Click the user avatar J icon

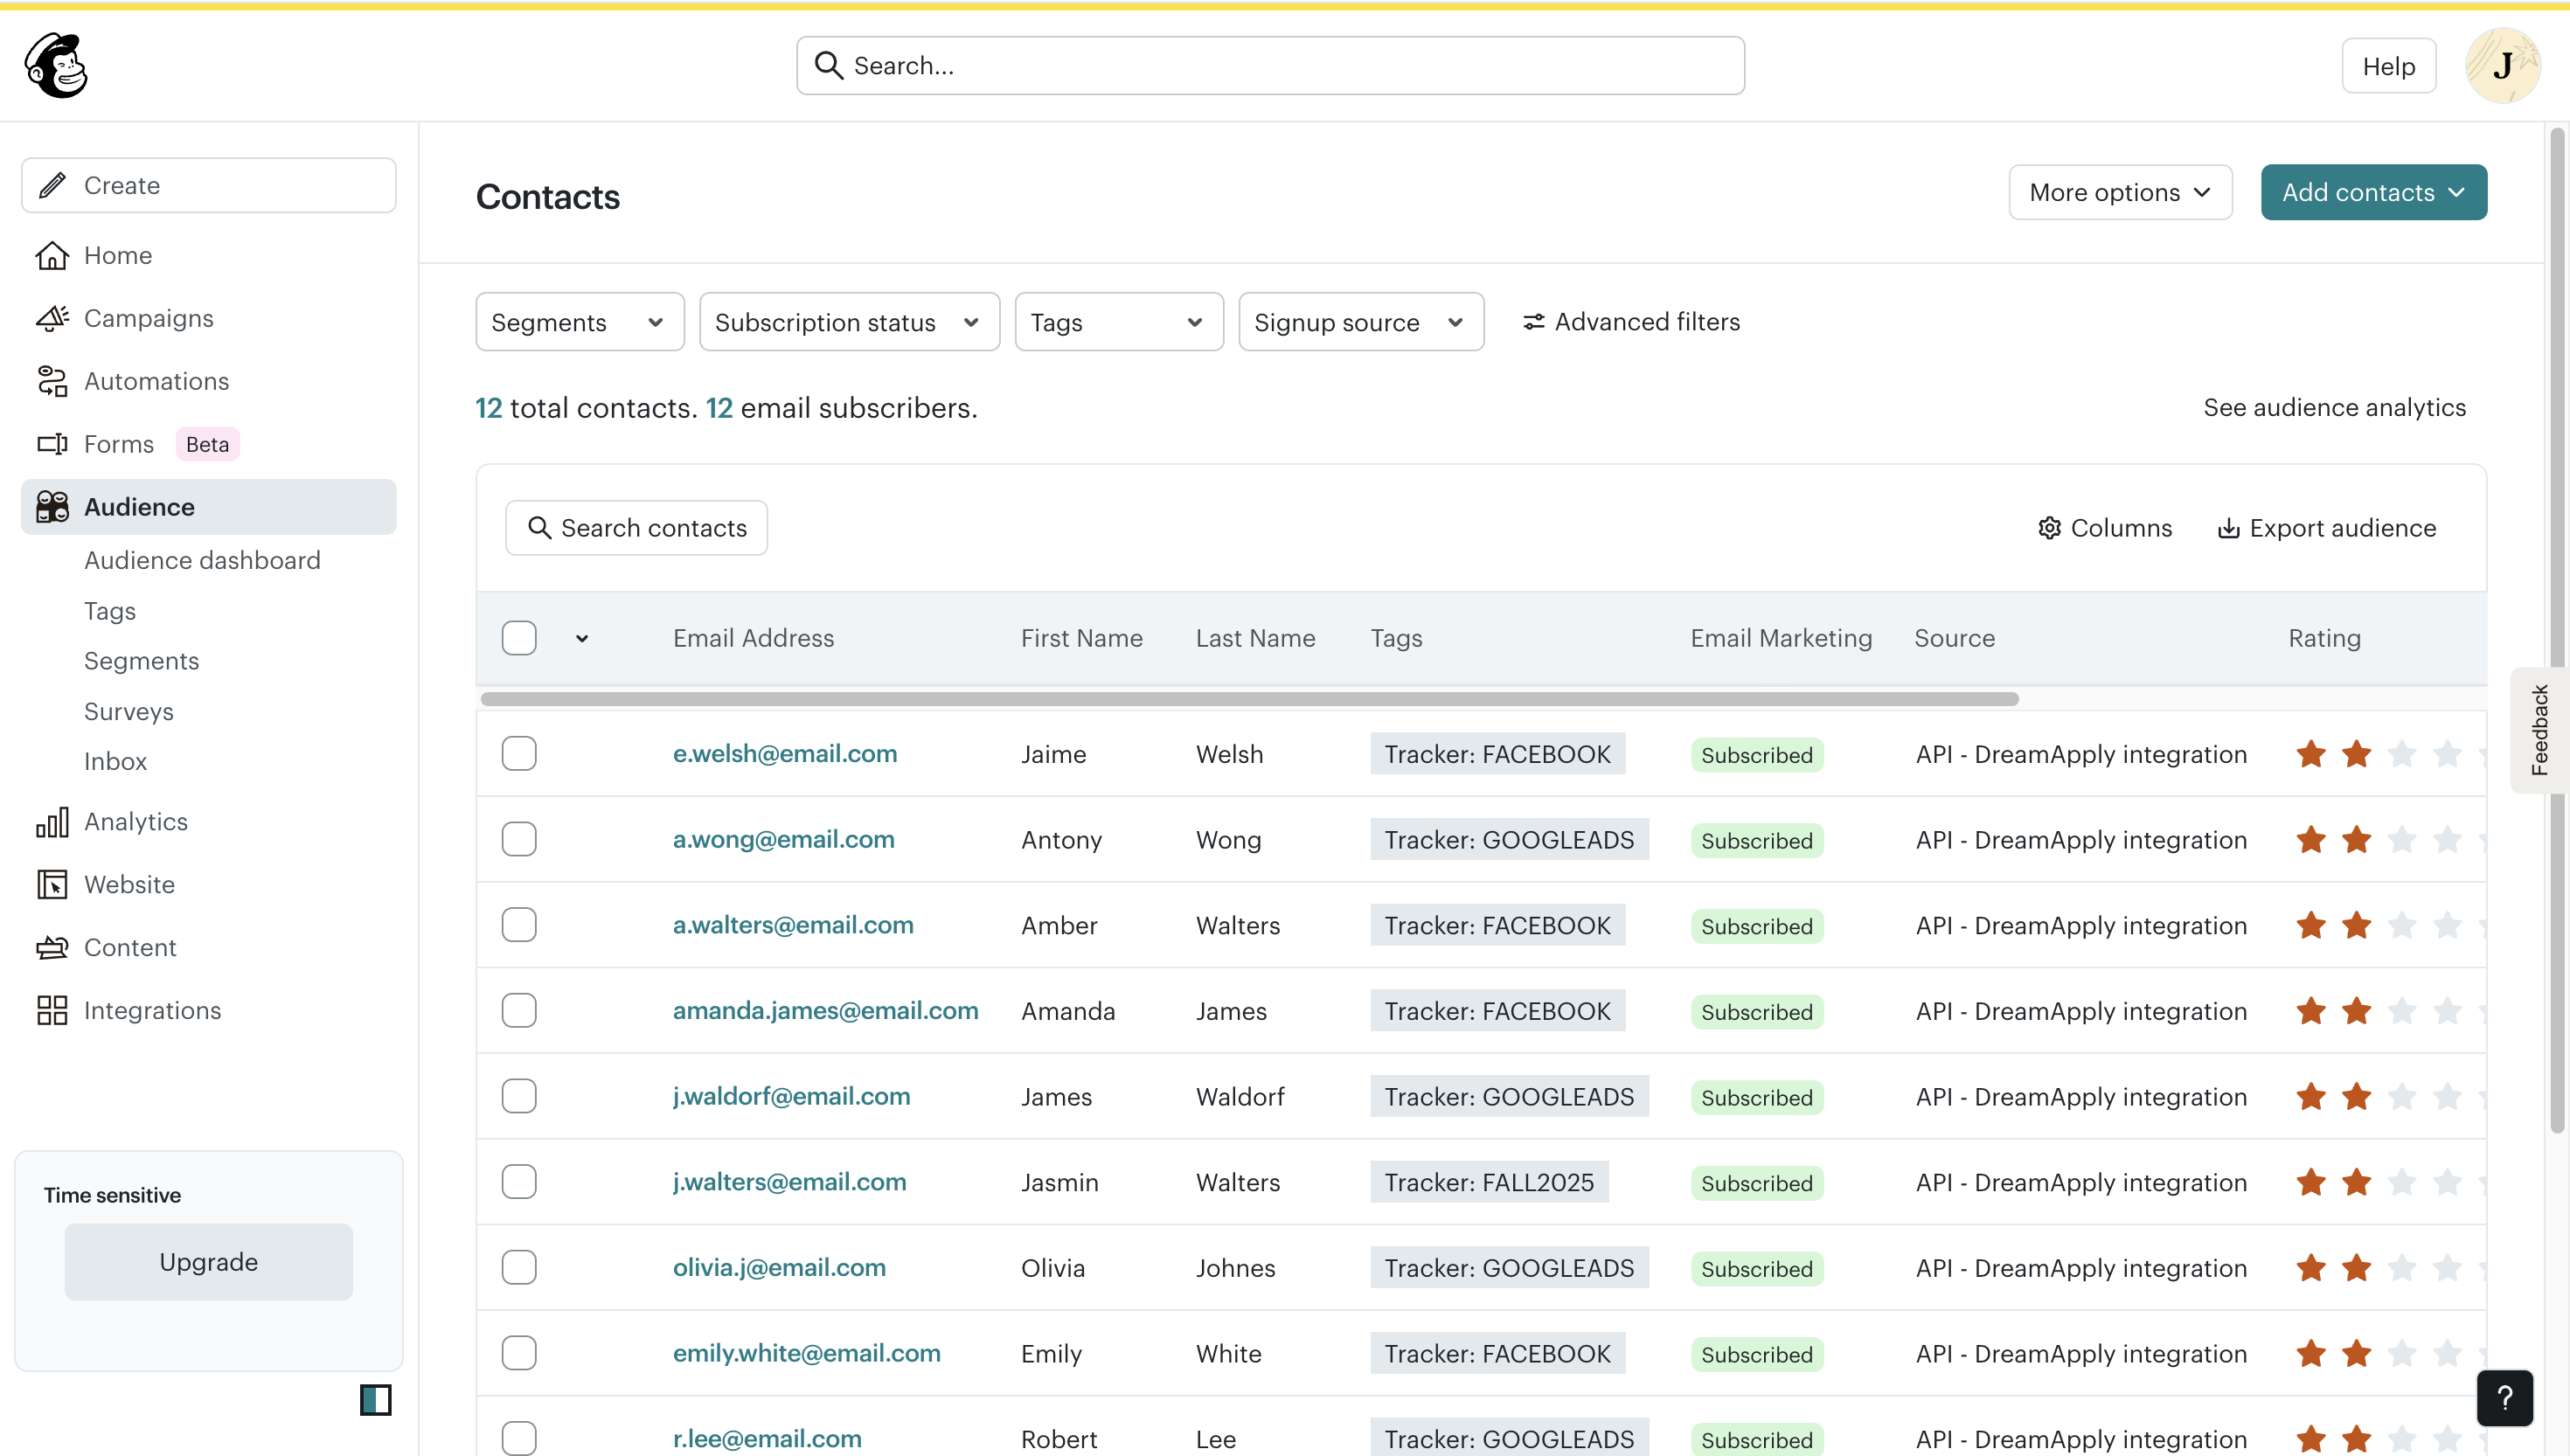(2502, 66)
